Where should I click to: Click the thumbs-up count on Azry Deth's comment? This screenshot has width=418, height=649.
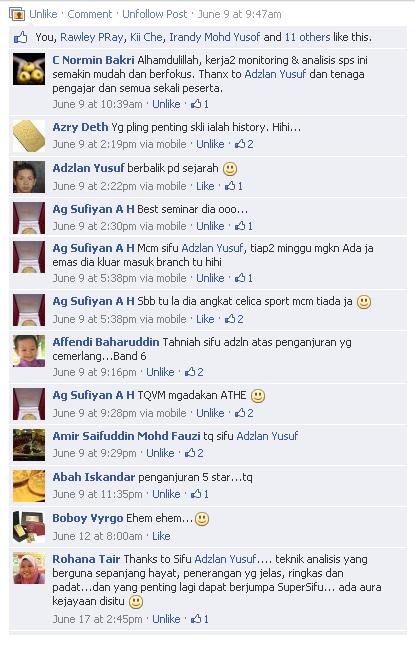244,144
